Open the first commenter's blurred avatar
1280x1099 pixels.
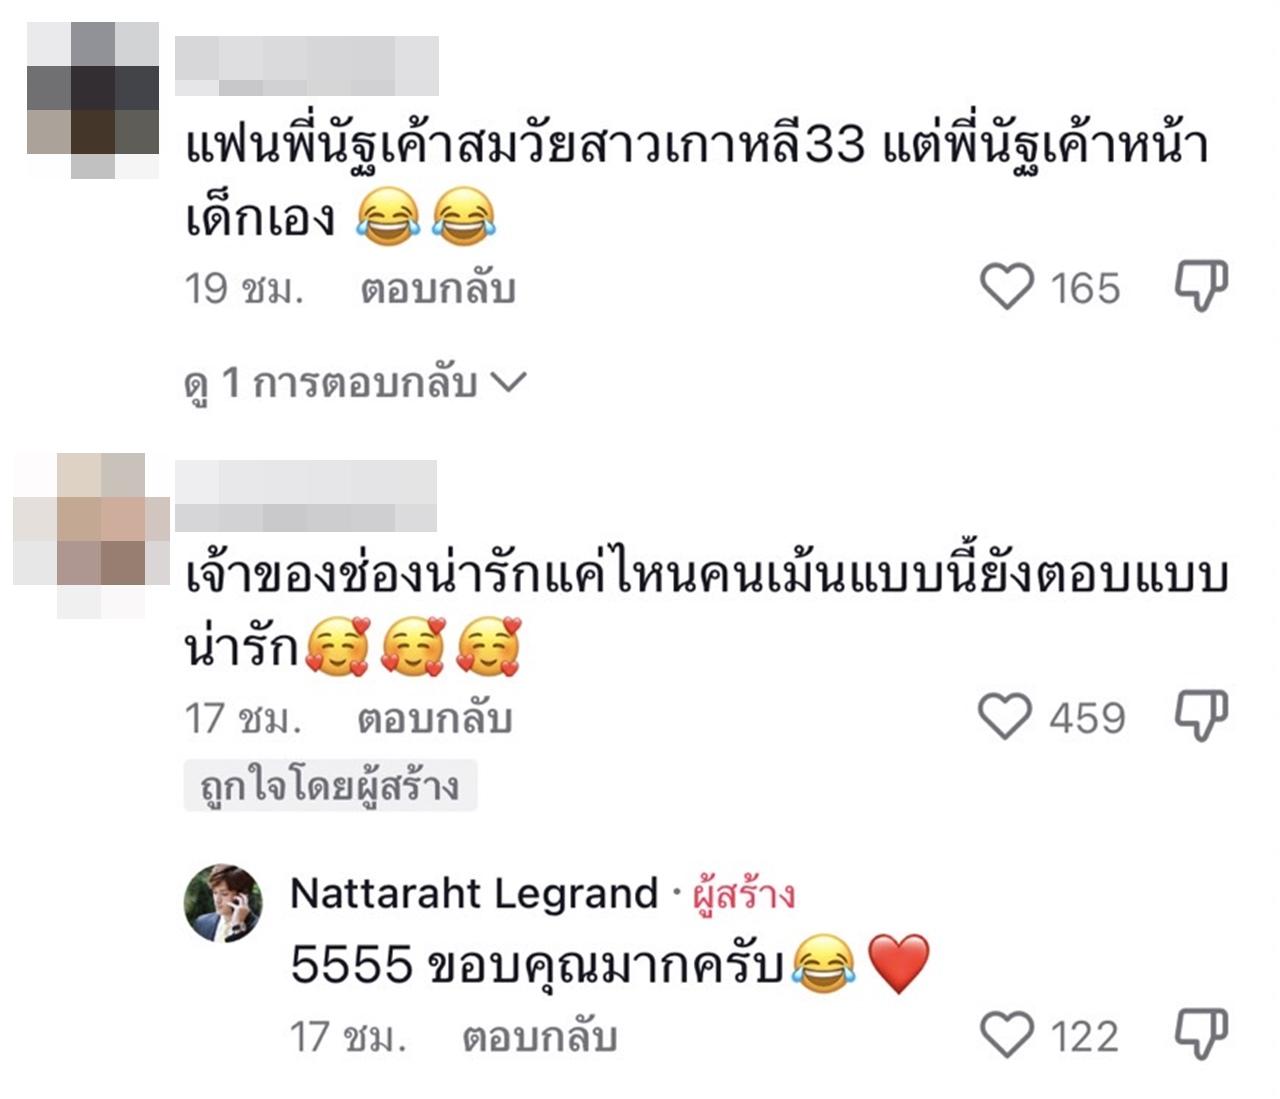(93, 100)
